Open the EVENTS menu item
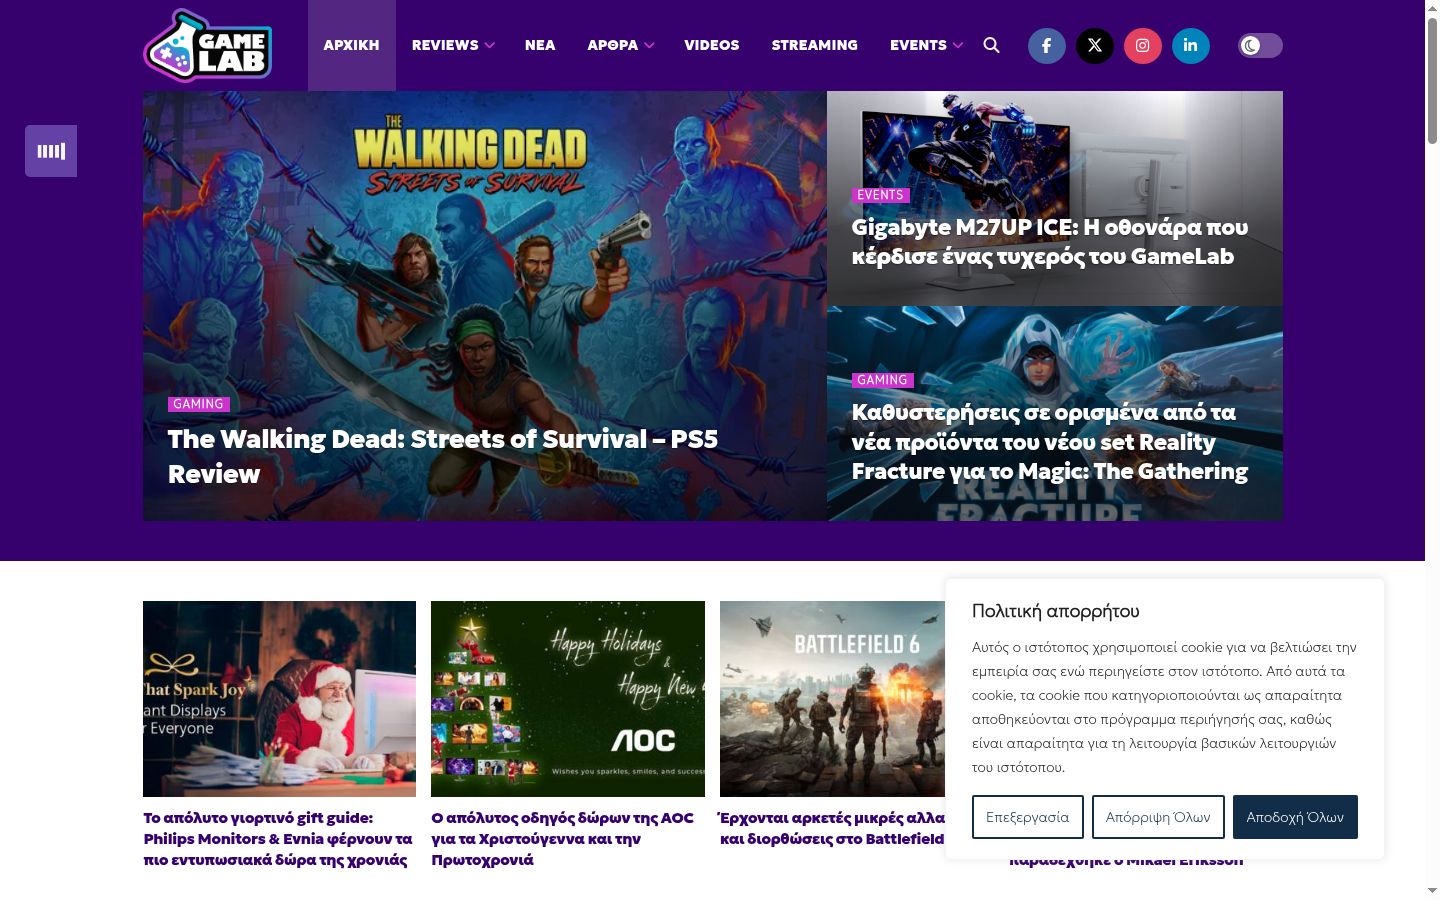Viewport: 1440px width, 900px height. tap(918, 45)
